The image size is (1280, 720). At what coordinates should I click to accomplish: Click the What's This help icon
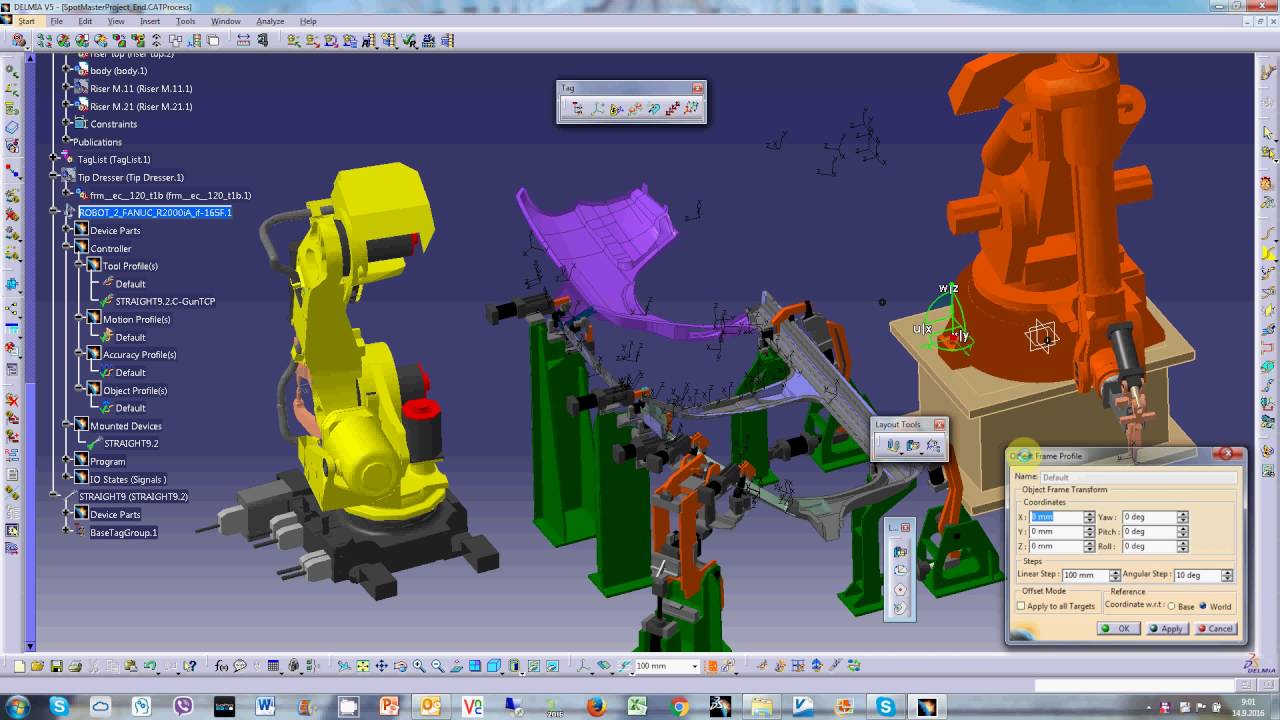[x=190, y=666]
